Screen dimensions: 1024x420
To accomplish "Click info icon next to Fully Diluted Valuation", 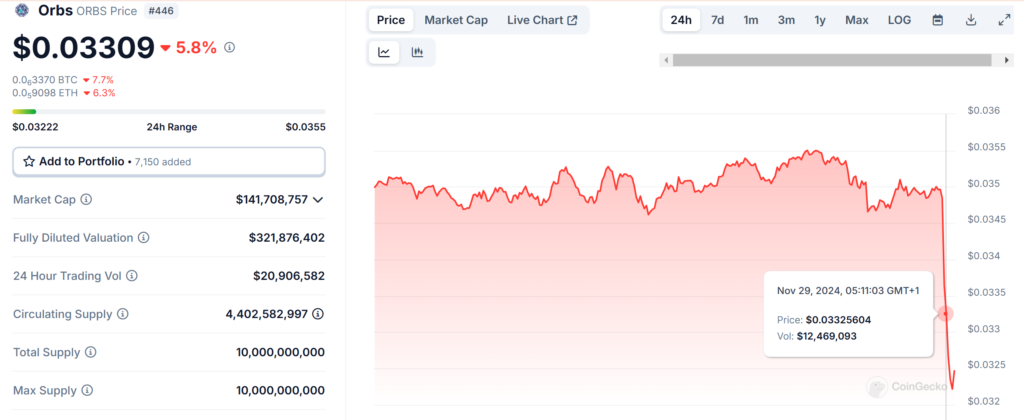I will [144, 238].
